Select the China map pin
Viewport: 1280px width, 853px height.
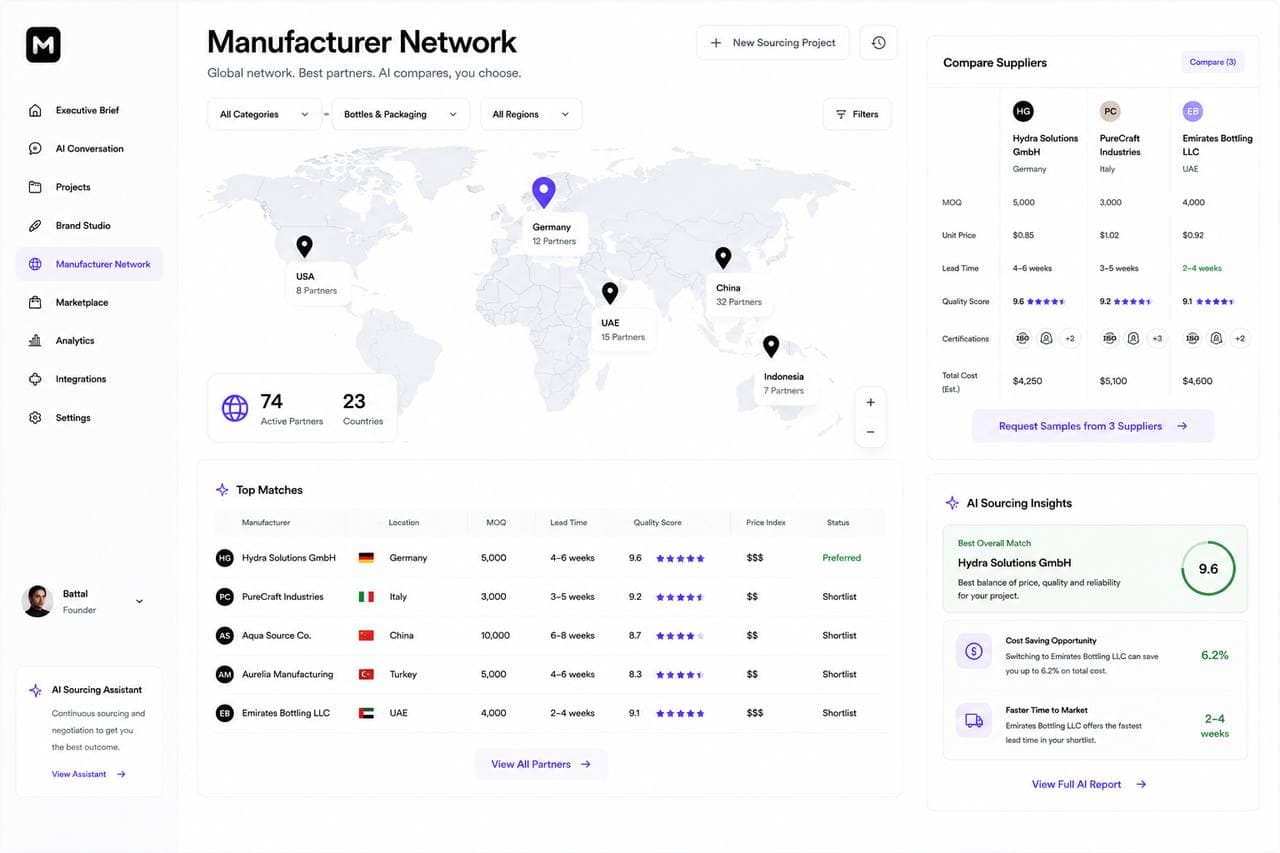point(723,258)
